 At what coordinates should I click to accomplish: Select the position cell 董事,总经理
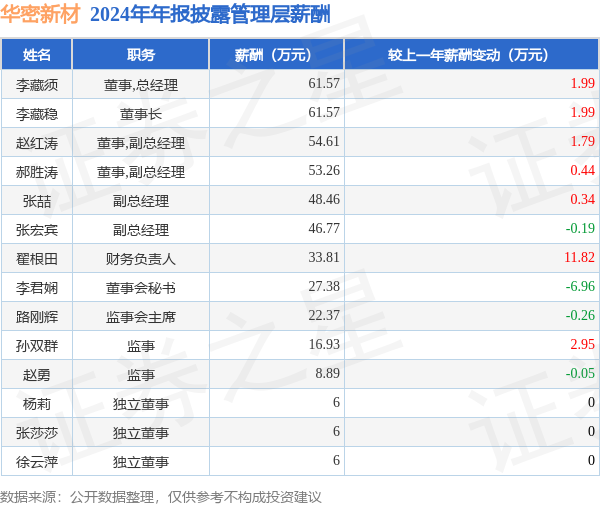141,85
